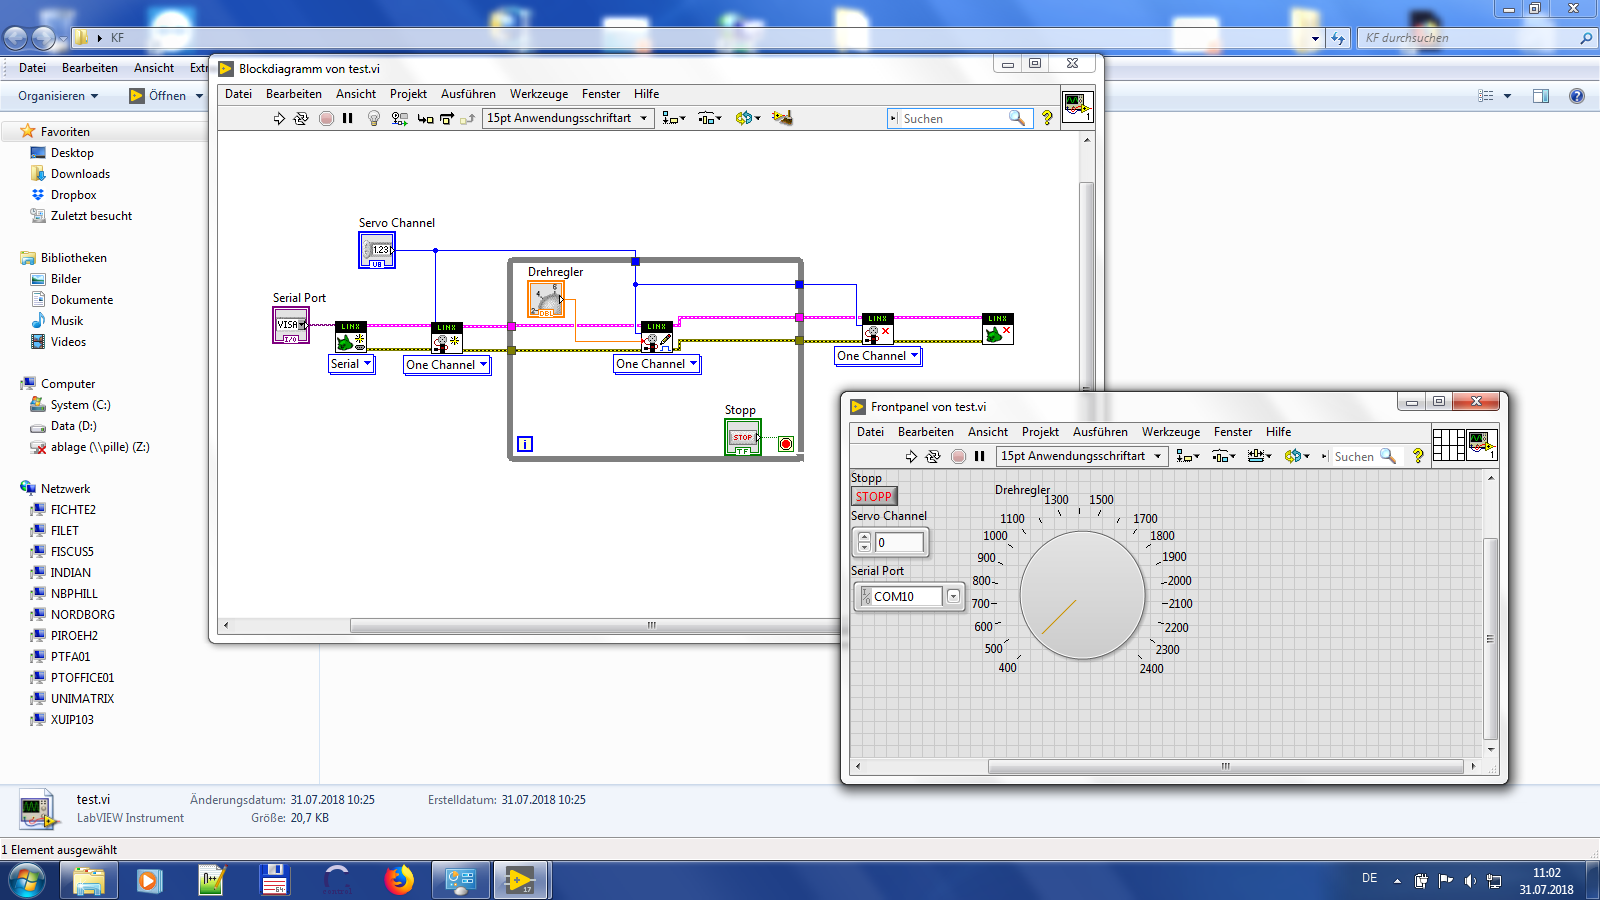Open Align Objects menu in block diagram
The height and width of the screenshot is (900, 1600).
click(x=674, y=118)
